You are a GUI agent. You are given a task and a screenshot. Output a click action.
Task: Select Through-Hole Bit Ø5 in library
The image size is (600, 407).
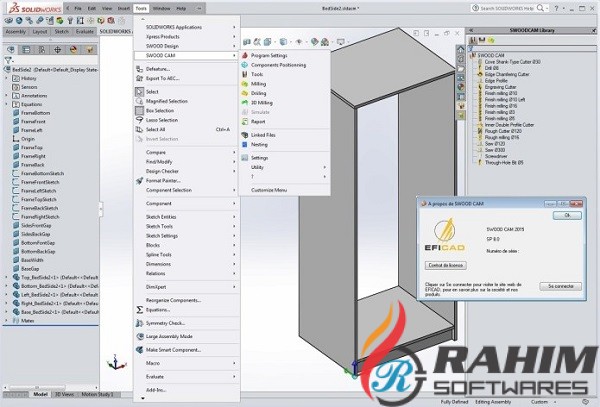[504, 163]
